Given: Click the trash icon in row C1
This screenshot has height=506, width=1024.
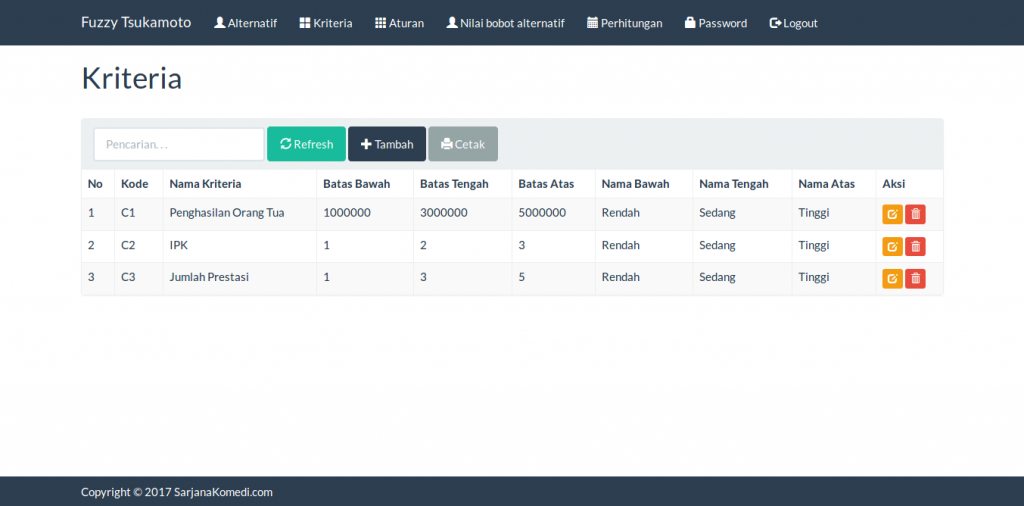Looking at the screenshot, I should click(915, 213).
